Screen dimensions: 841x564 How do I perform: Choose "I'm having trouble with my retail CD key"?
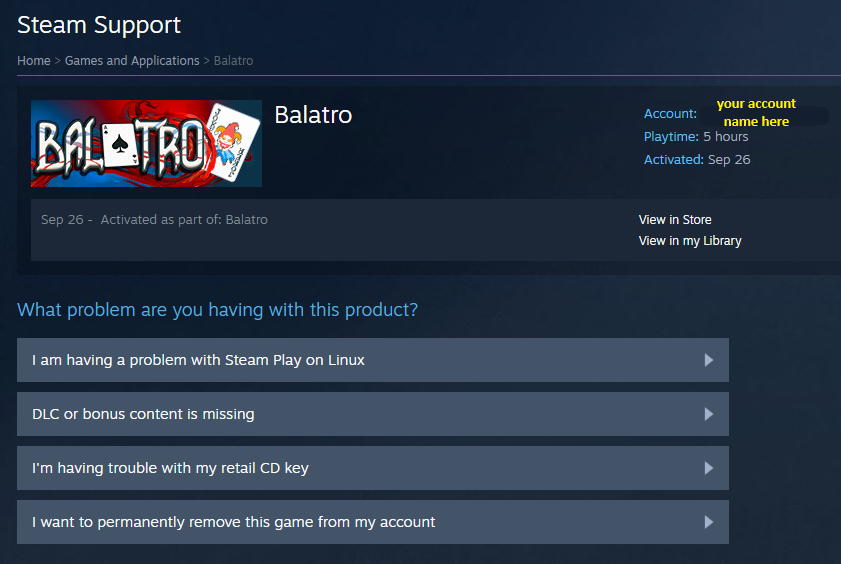click(170, 468)
